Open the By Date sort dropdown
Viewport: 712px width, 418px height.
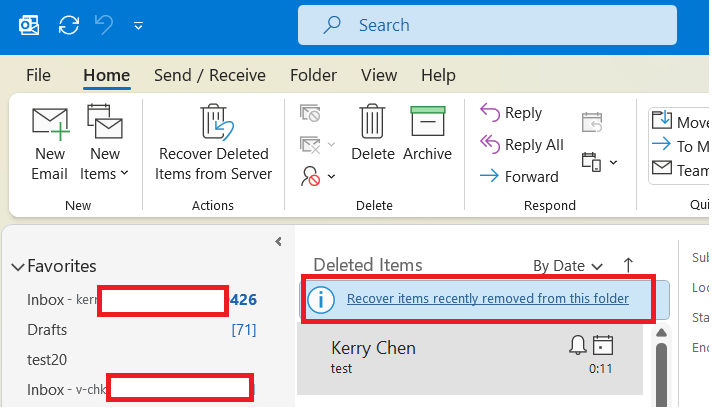click(568, 266)
